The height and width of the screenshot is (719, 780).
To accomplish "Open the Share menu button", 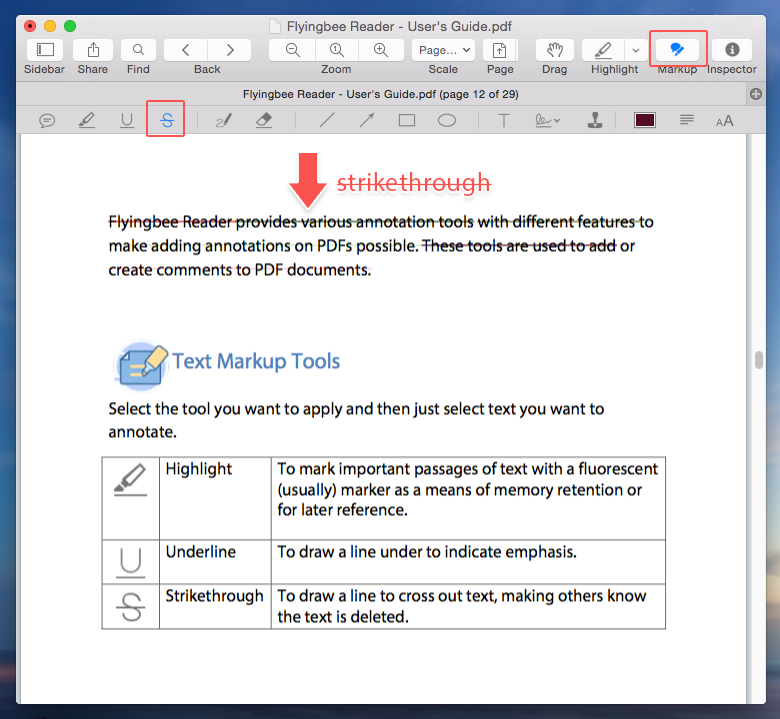I will point(93,50).
